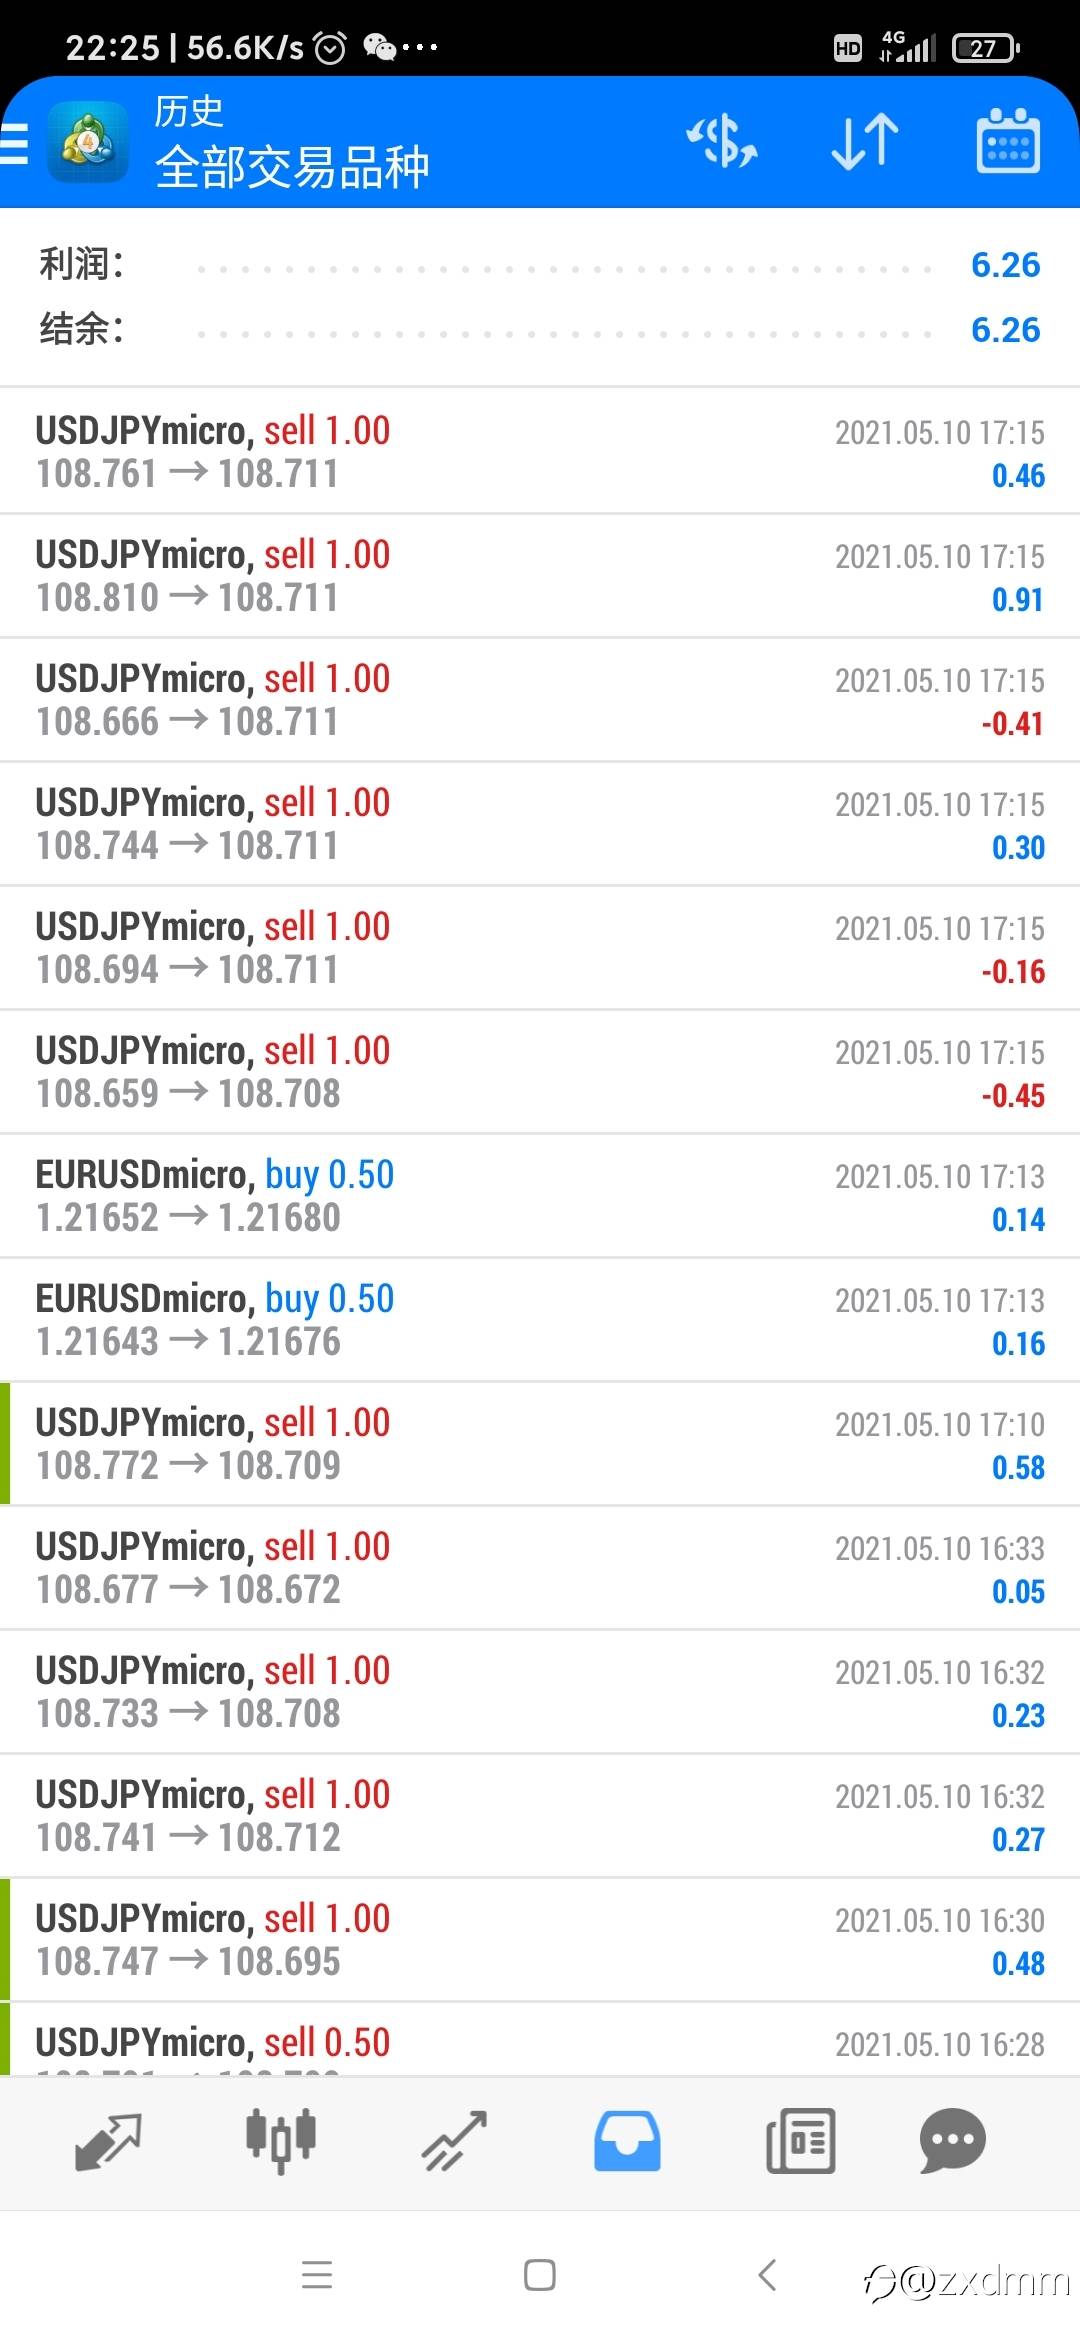Tap the USDJPYmicro sell closed at 17:10

click(540, 1444)
